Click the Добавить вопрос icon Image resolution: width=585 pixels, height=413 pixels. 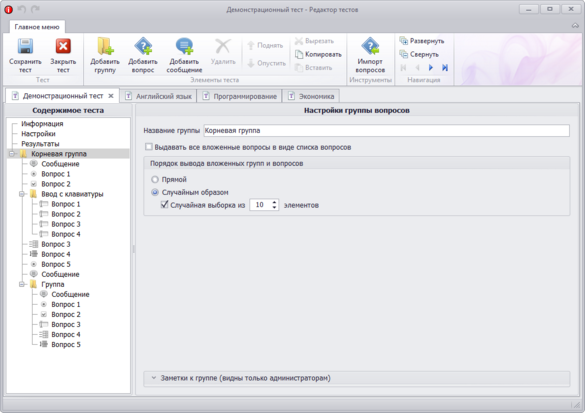tap(143, 47)
